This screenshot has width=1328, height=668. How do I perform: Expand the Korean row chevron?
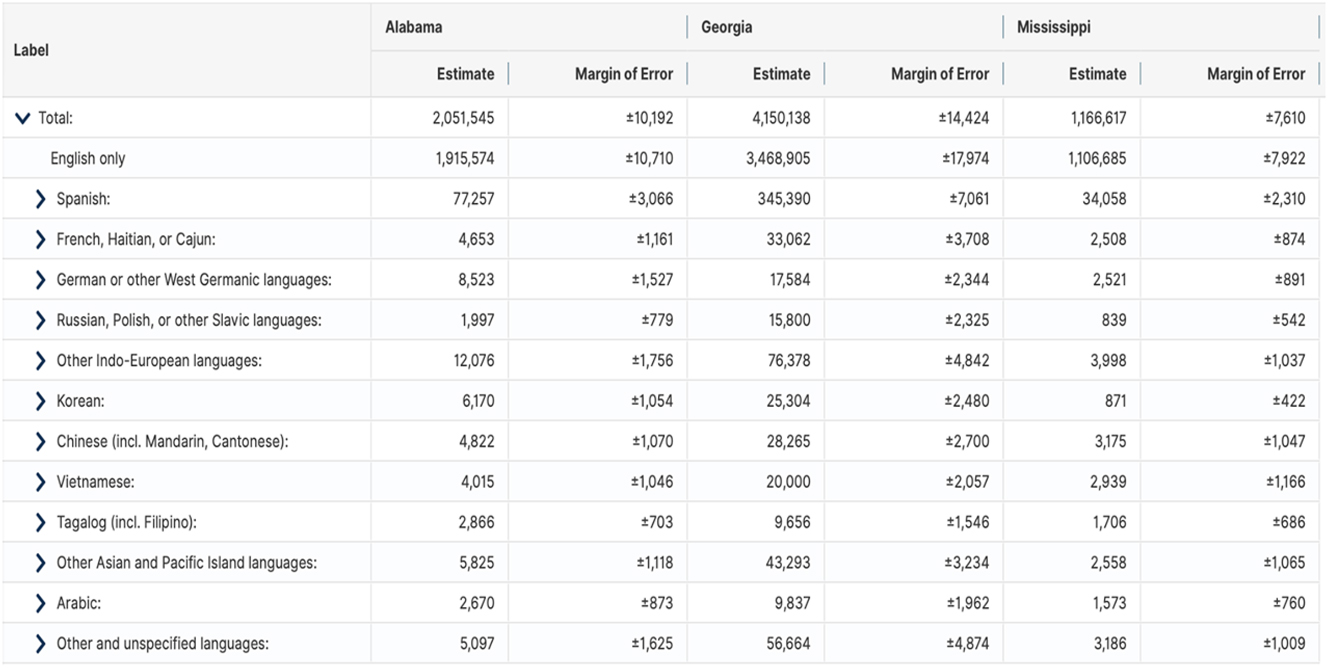click(x=40, y=401)
